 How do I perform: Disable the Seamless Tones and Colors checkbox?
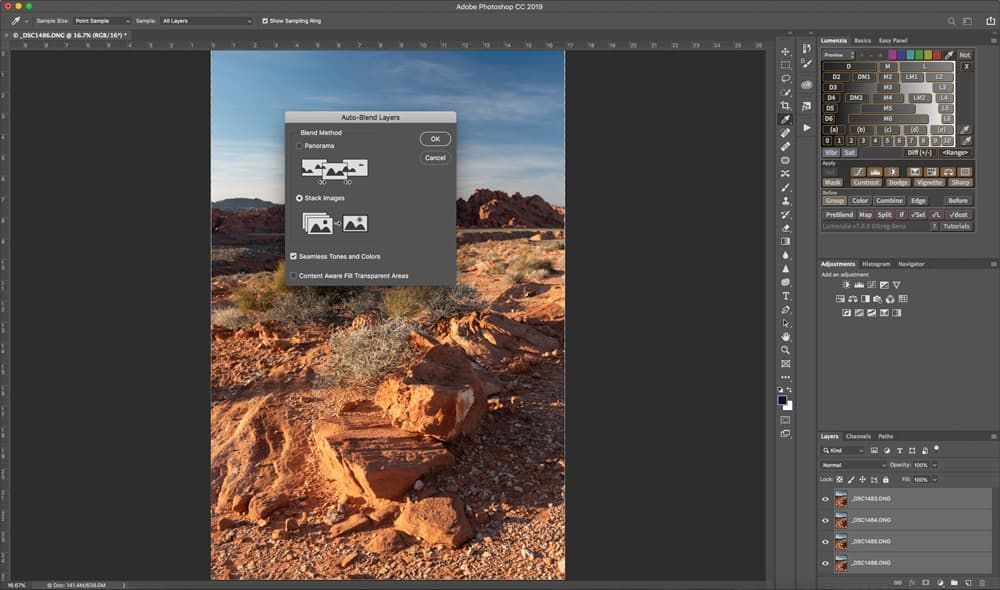293,256
